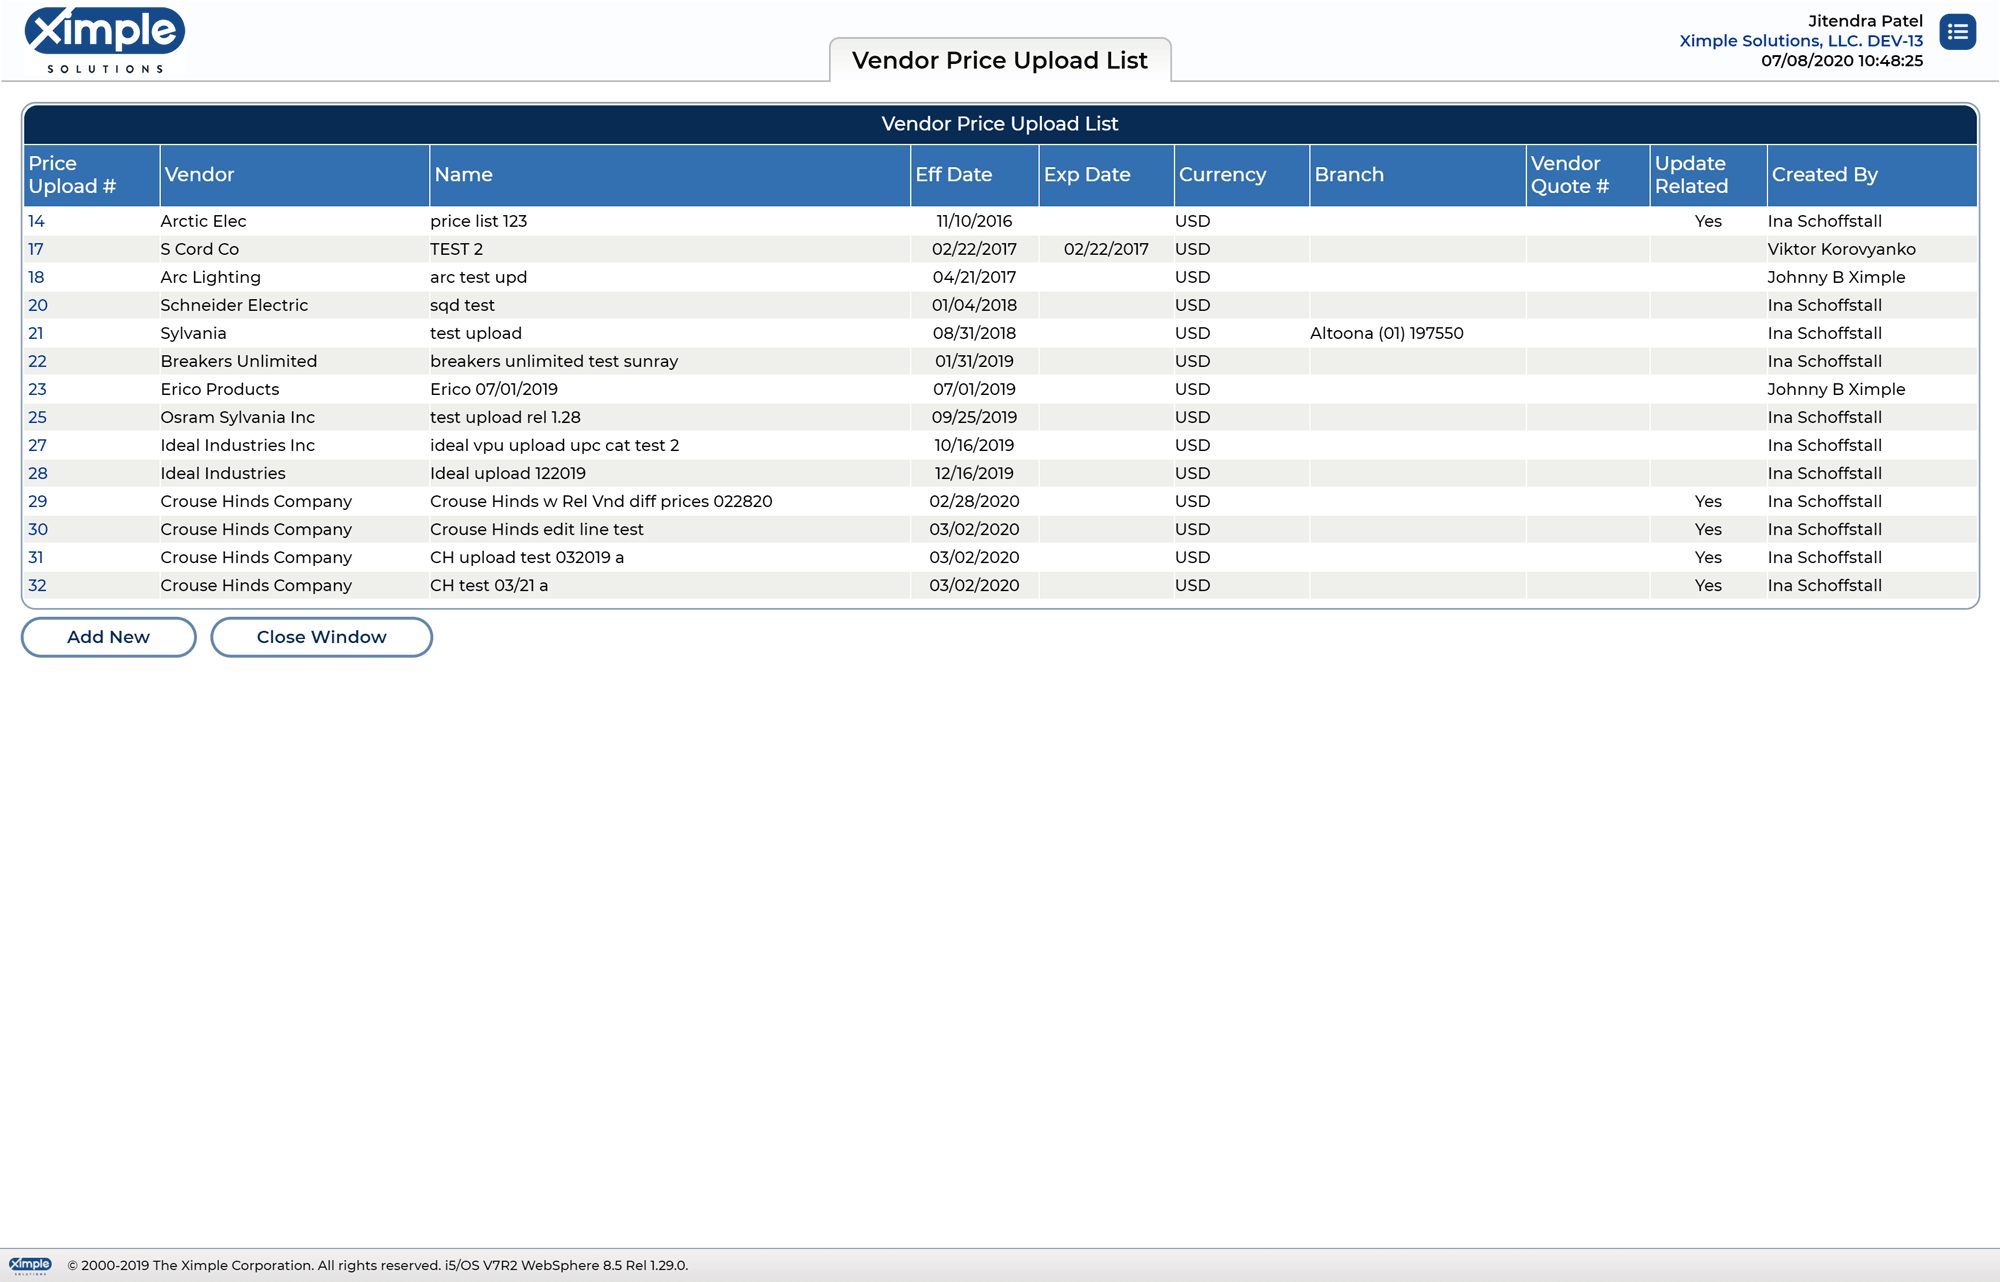Open price upload number 32
This screenshot has height=1282, width=2000.
point(38,585)
